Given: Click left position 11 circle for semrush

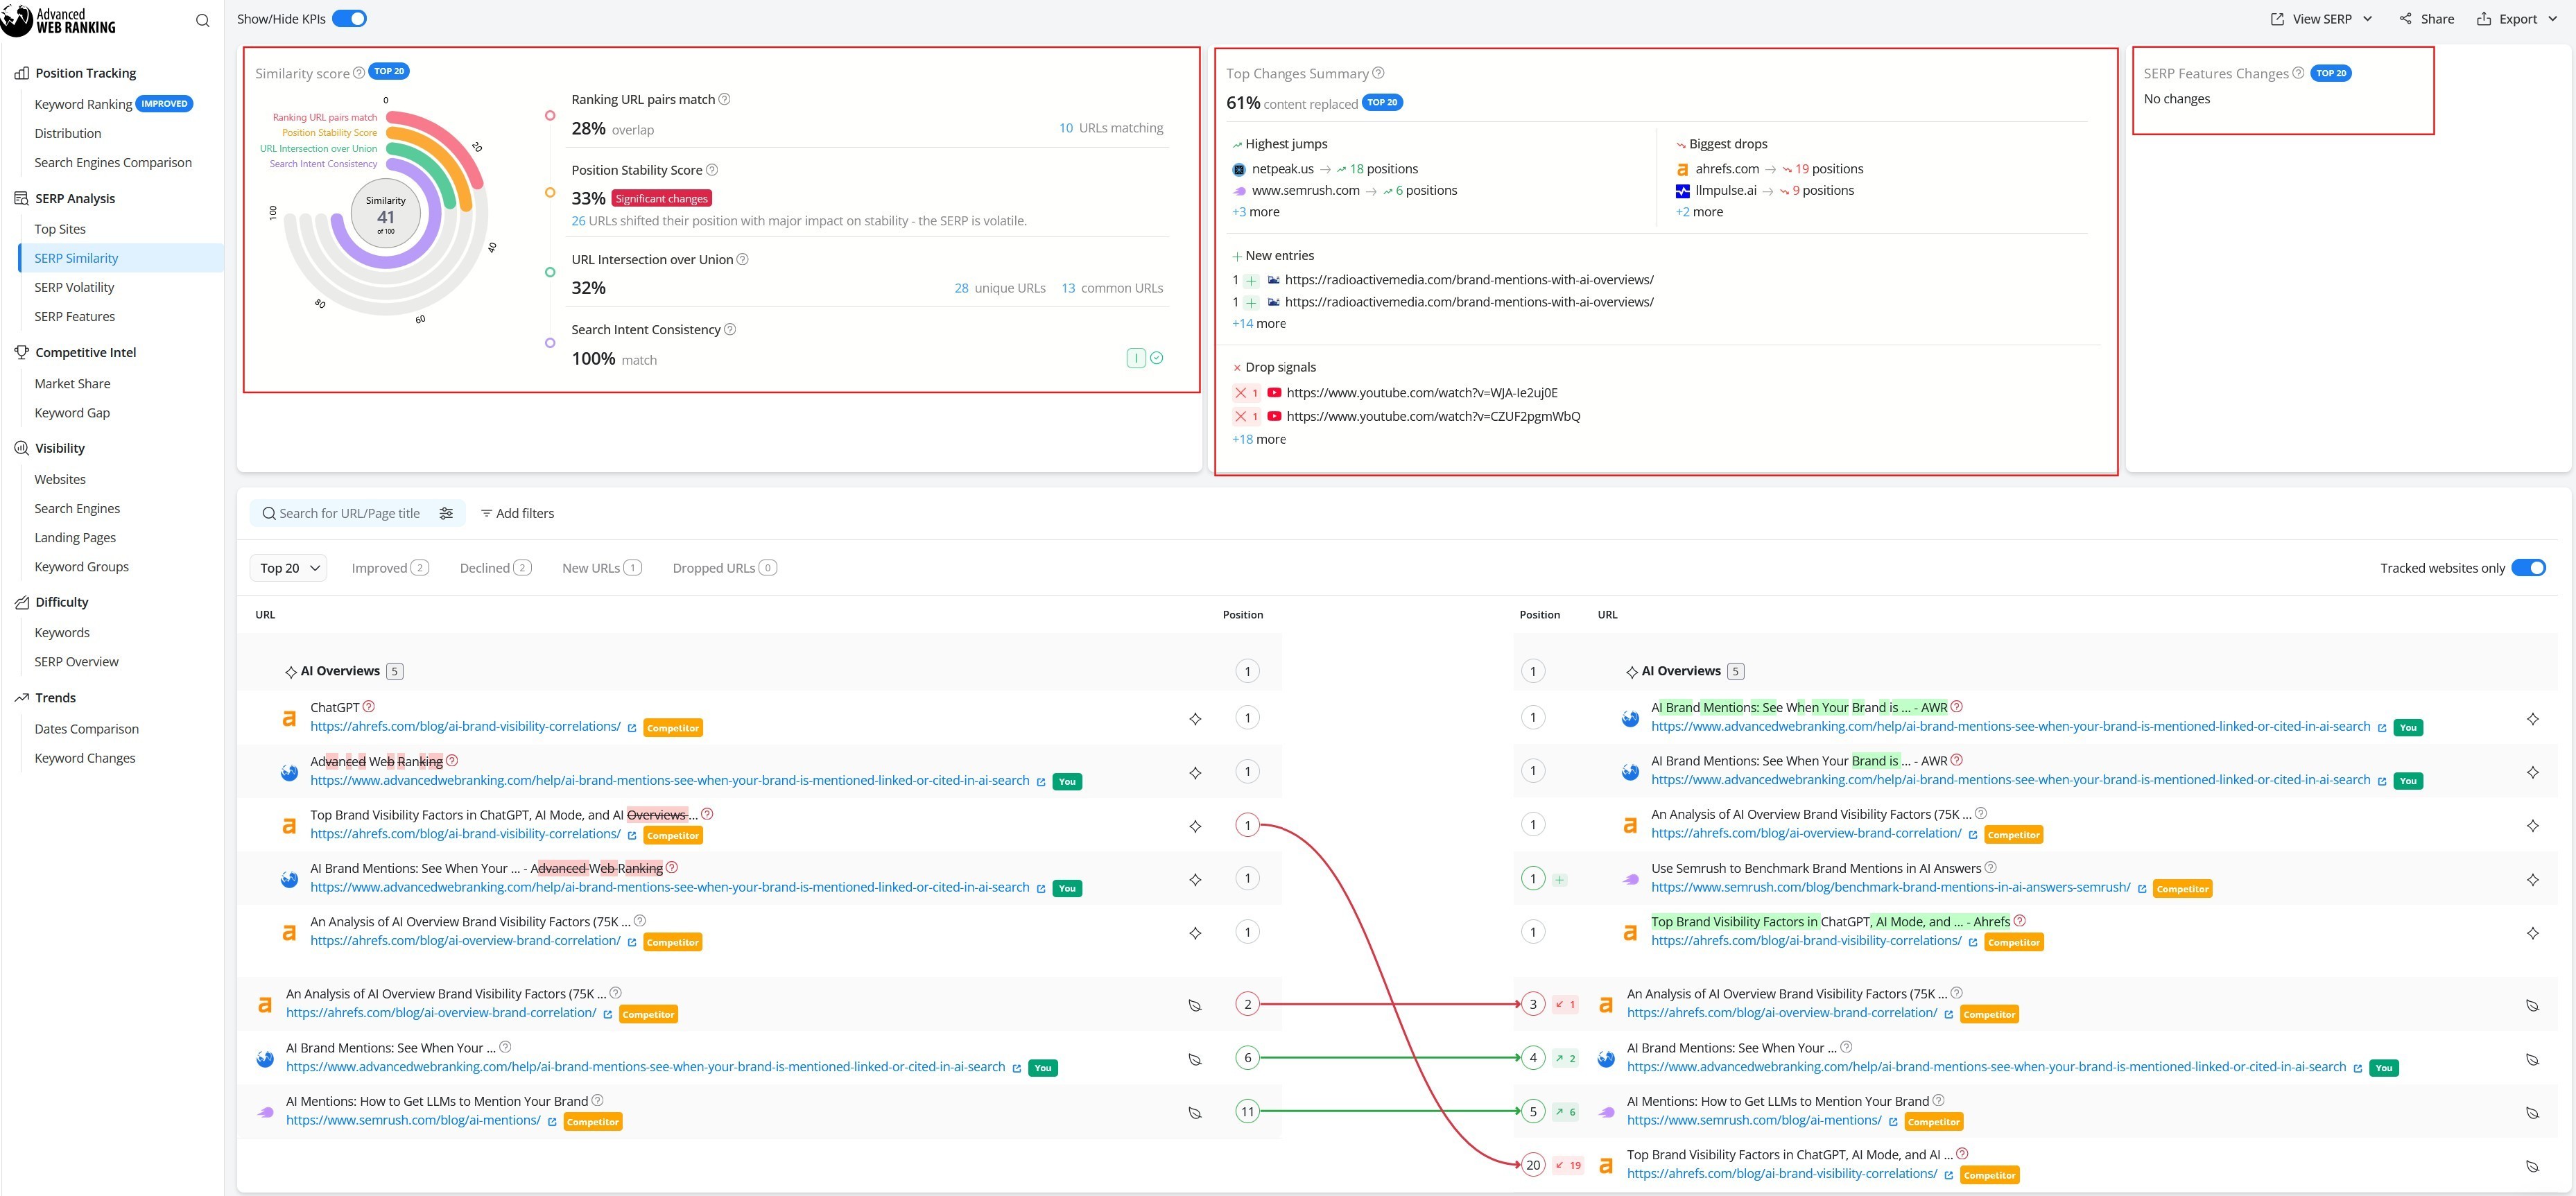Looking at the screenshot, I should click(1247, 1111).
